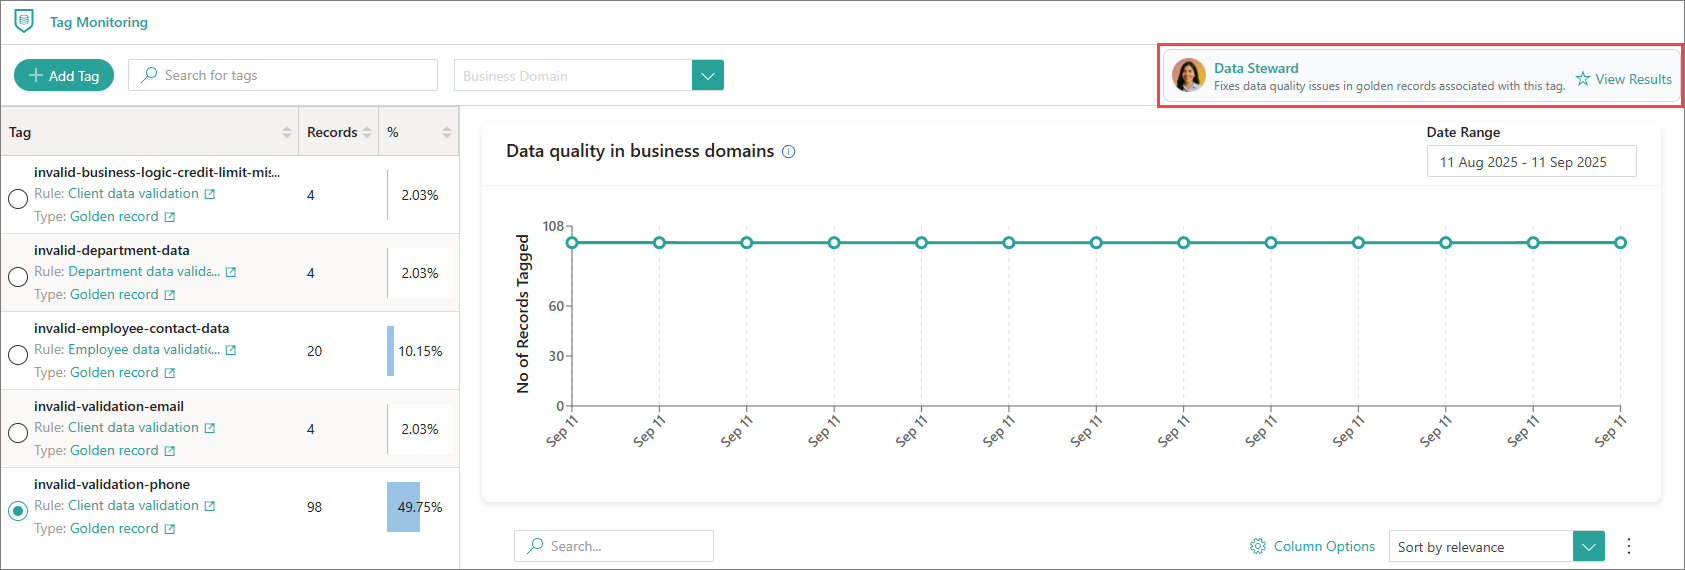Screen dimensions: 1685x570
Task: Click the Data Steward avatar picture
Action: point(1189,75)
